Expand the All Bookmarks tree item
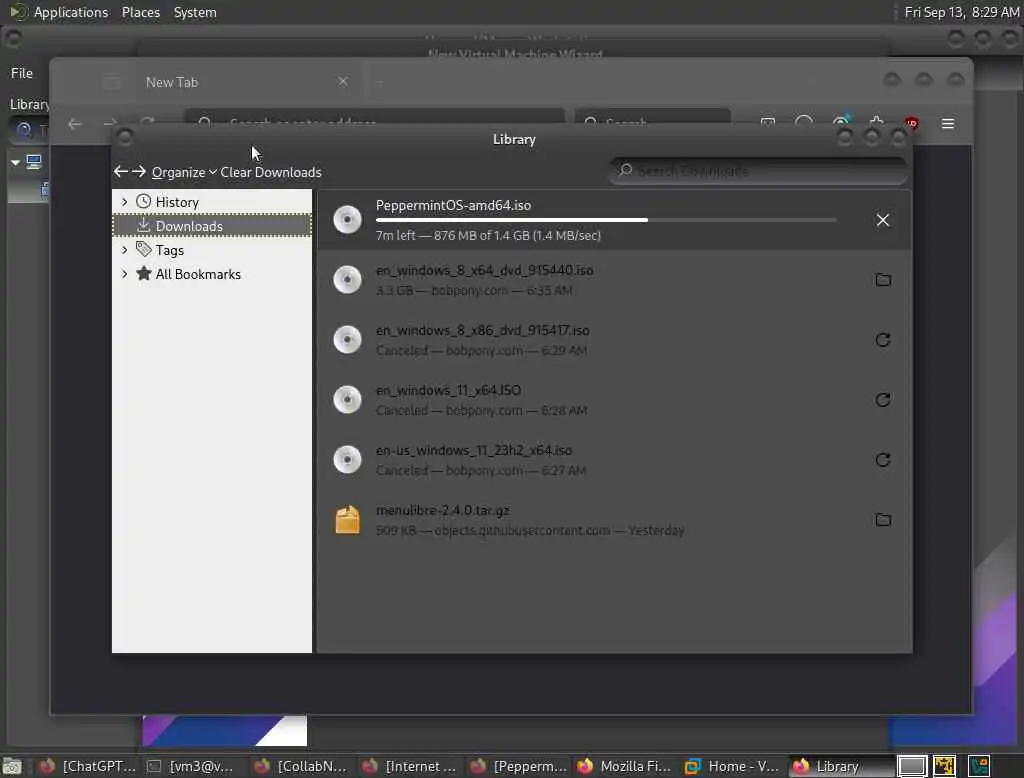The image size is (1024, 778). pyautogui.click(x=125, y=274)
